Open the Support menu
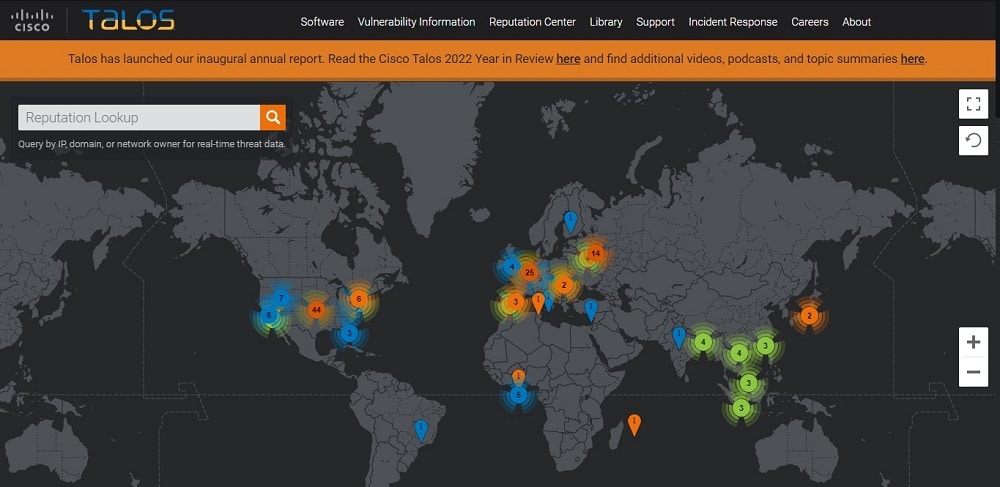Screen dimensions: 1000x487 pyautogui.click(x=655, y=22)
